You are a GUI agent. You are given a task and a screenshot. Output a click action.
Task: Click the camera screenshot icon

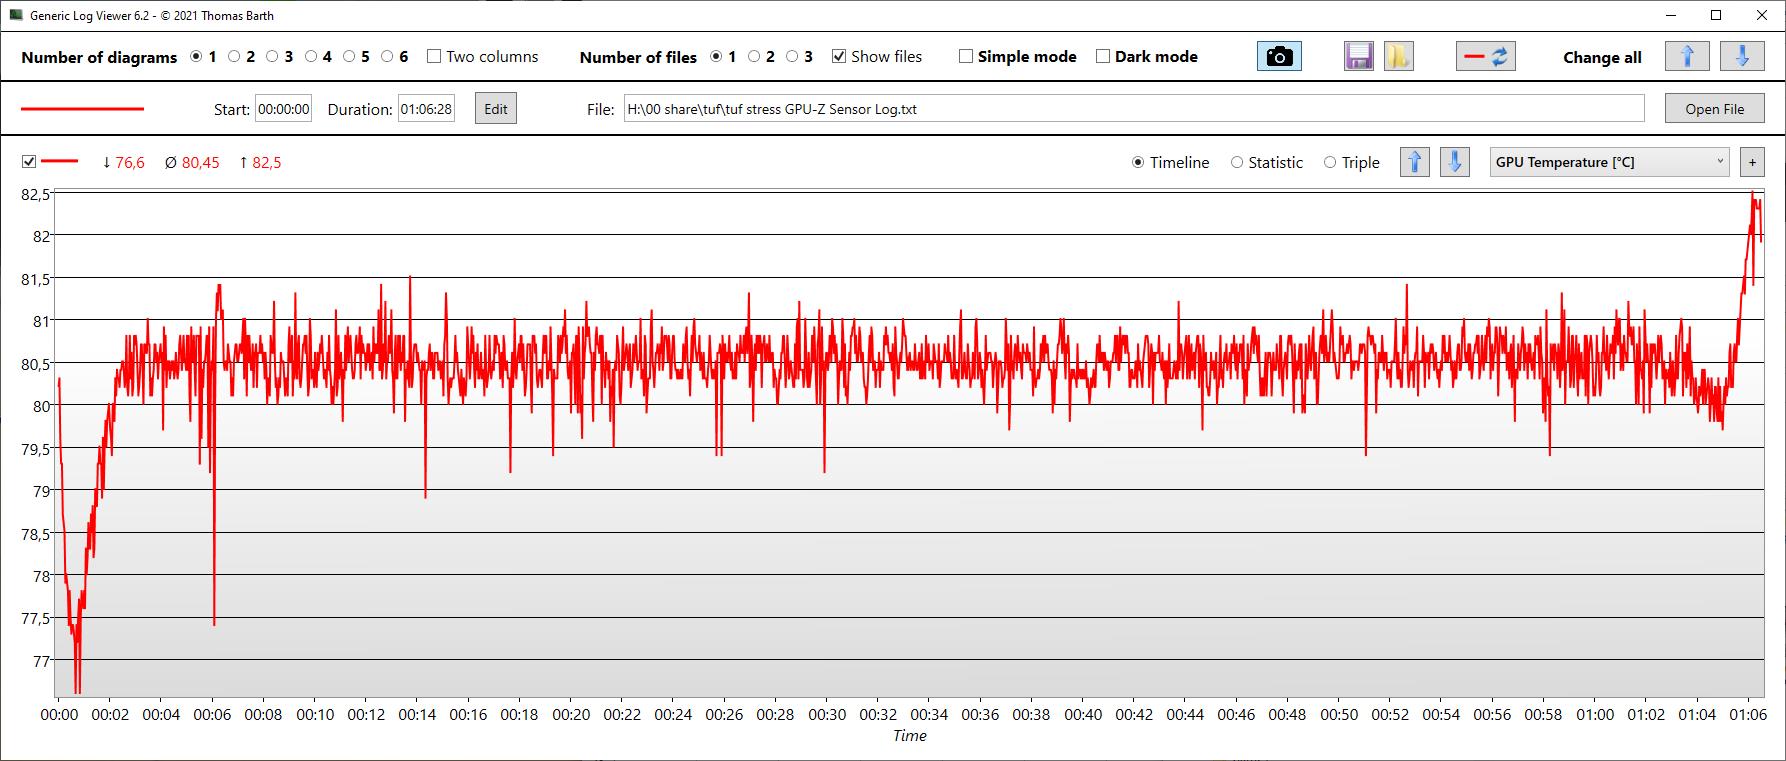[1279, 57]
